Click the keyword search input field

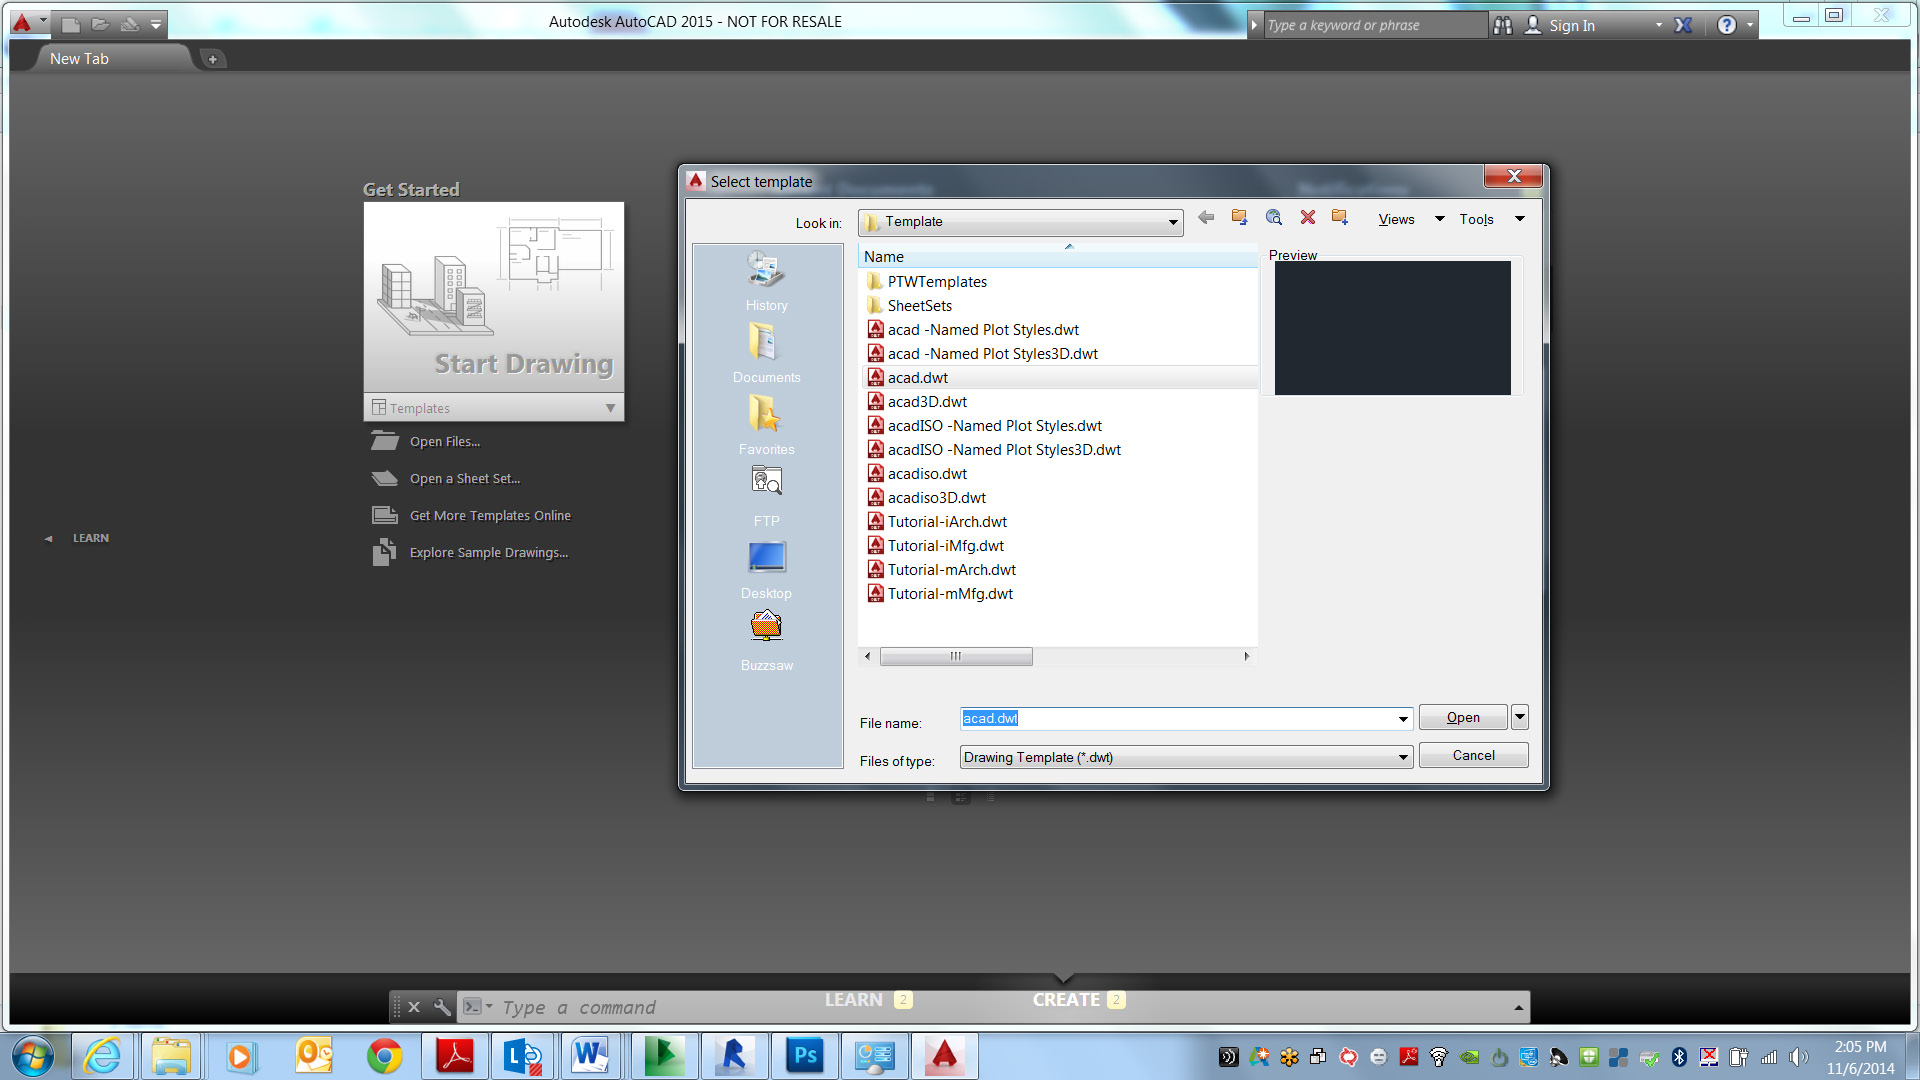1376,25
